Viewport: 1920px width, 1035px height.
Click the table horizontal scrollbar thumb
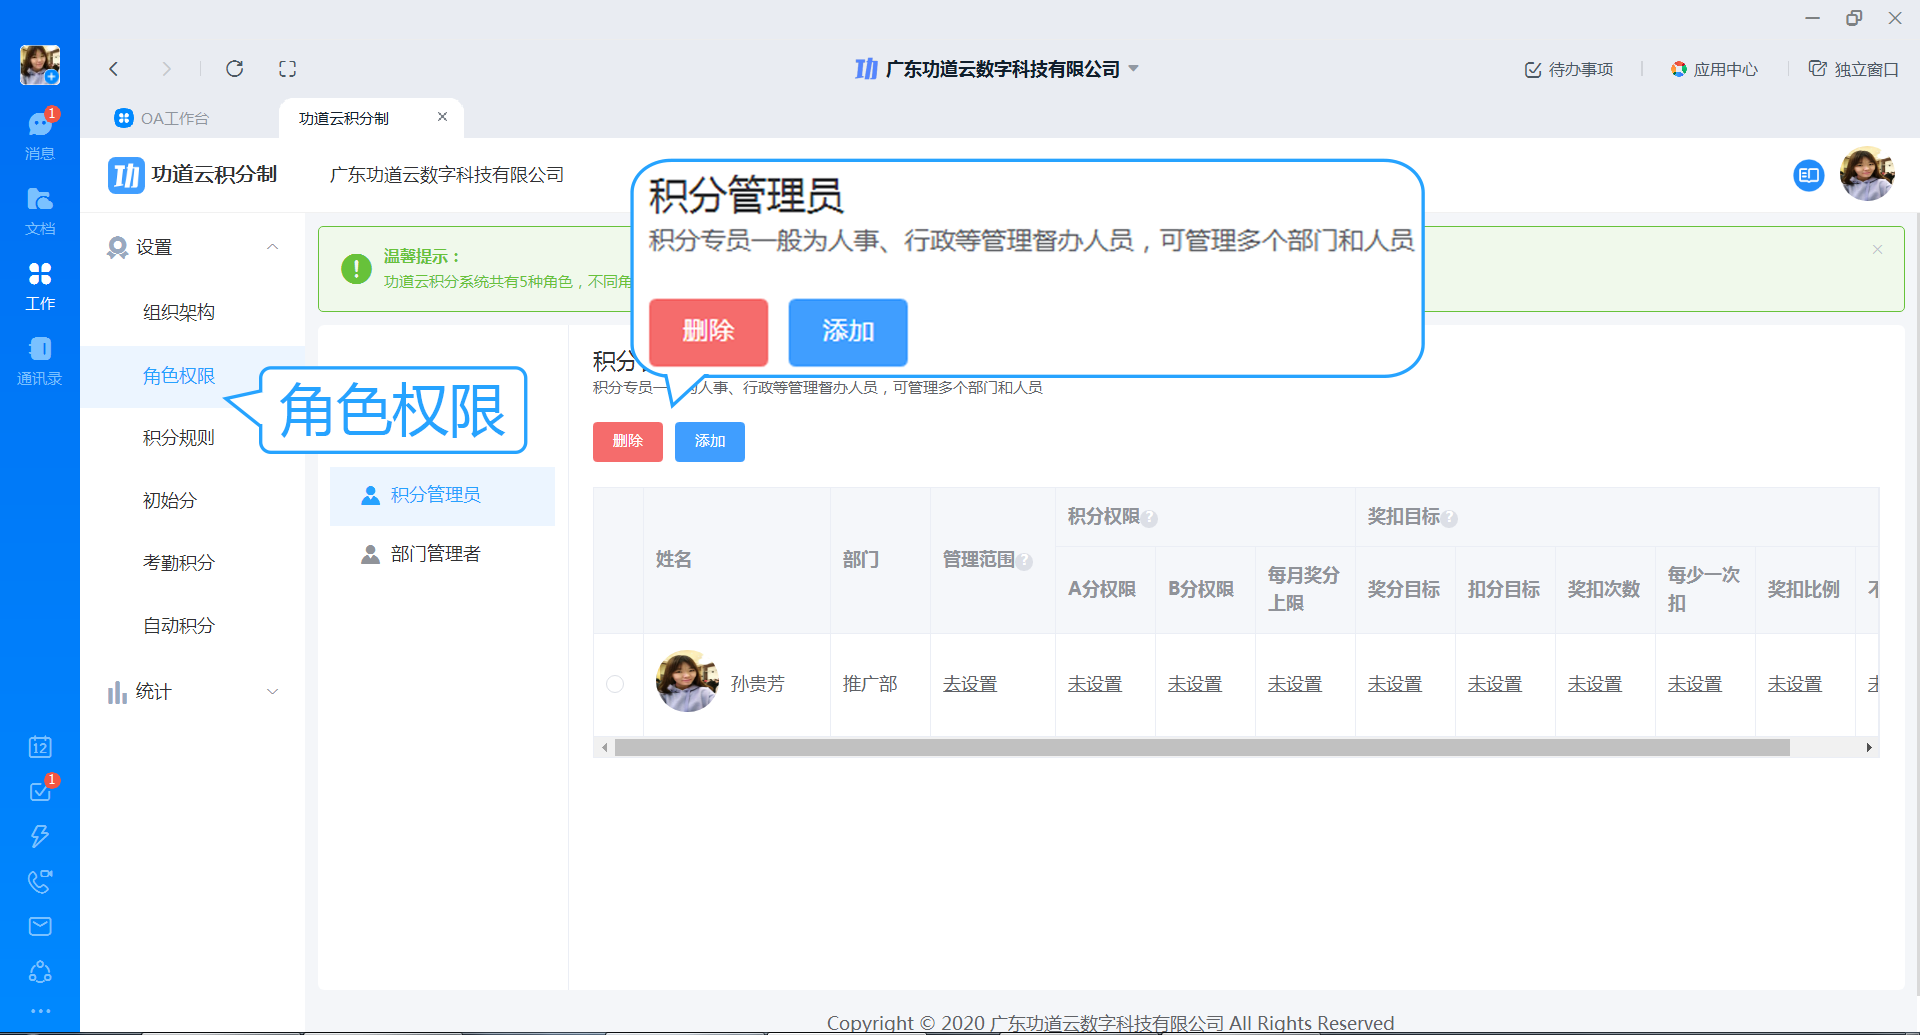(x=1202, y=748)
